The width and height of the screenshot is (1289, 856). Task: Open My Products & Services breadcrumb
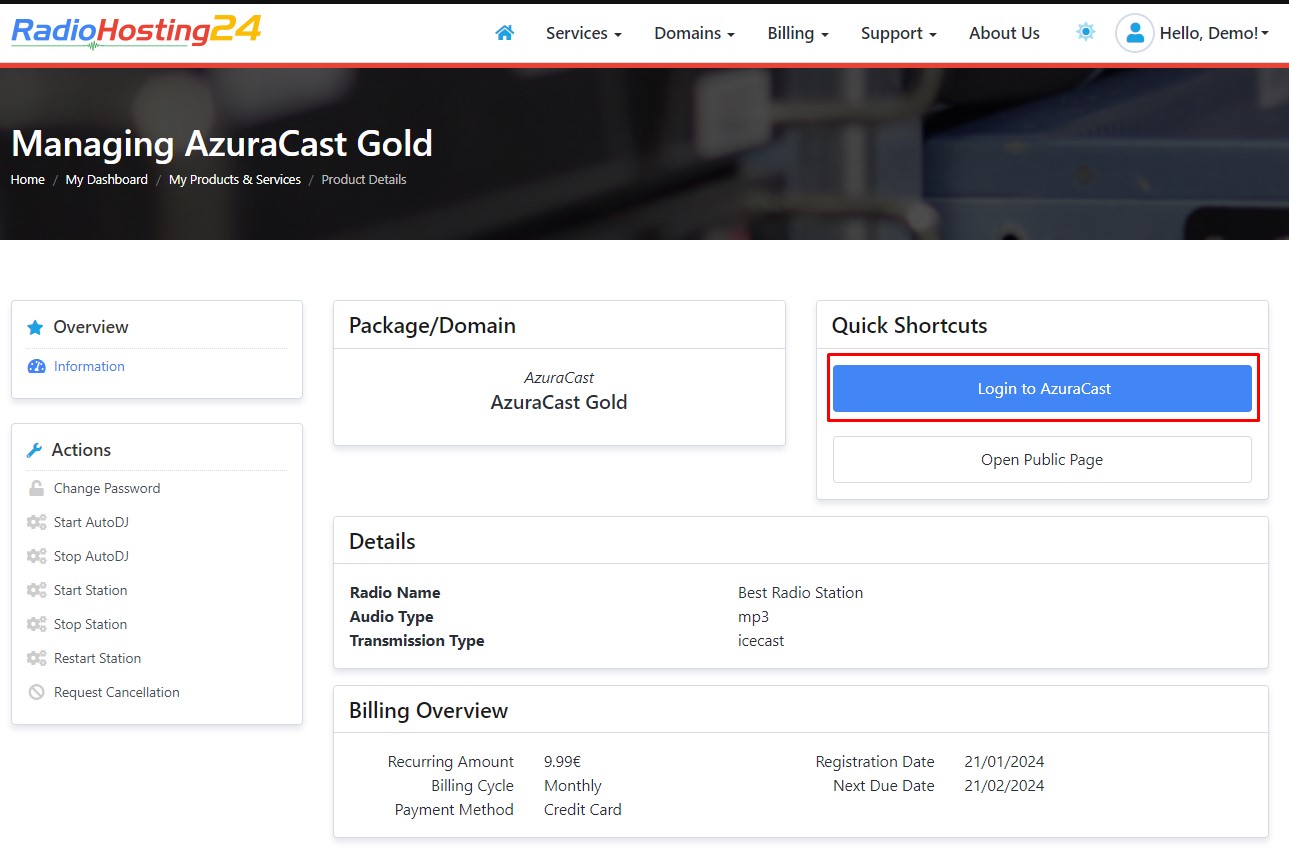click(235, 180)
